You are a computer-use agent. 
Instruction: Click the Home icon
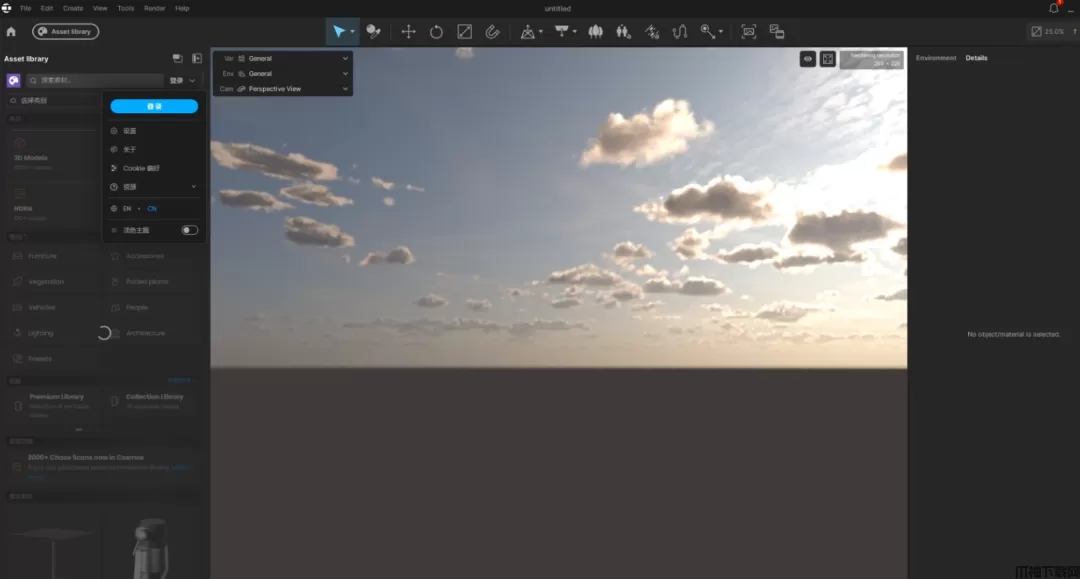click(x=11, y=32)
